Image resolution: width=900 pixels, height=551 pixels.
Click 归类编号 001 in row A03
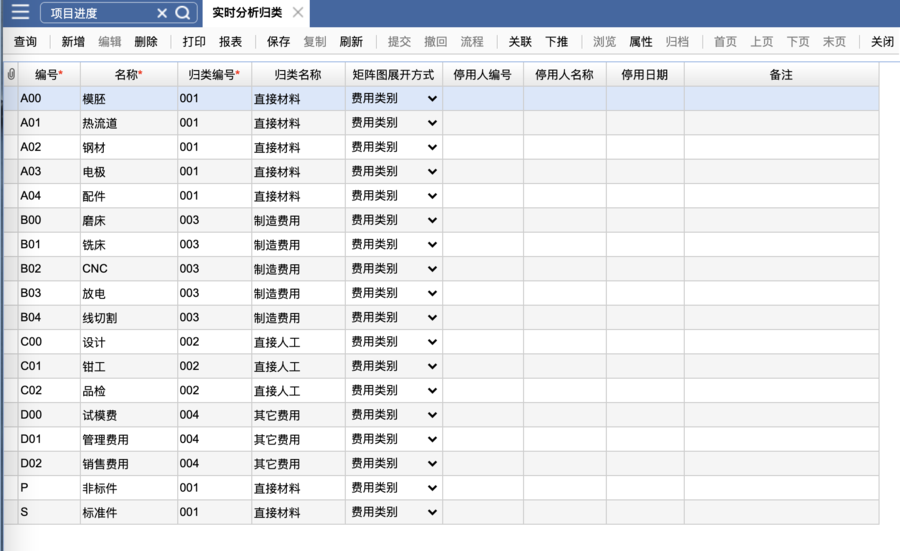point(214,172)
